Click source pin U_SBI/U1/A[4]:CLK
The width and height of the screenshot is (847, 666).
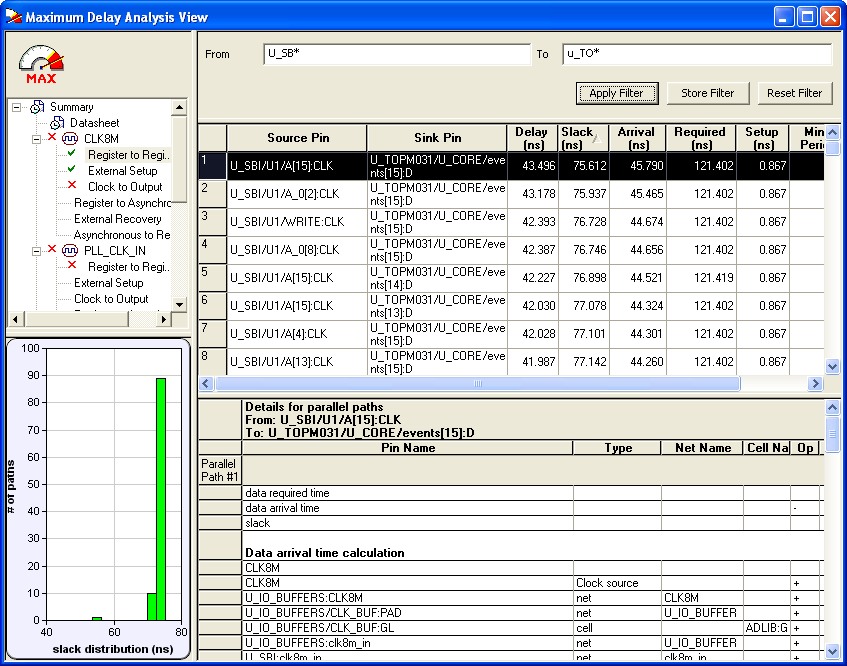(x=279, y=334)
